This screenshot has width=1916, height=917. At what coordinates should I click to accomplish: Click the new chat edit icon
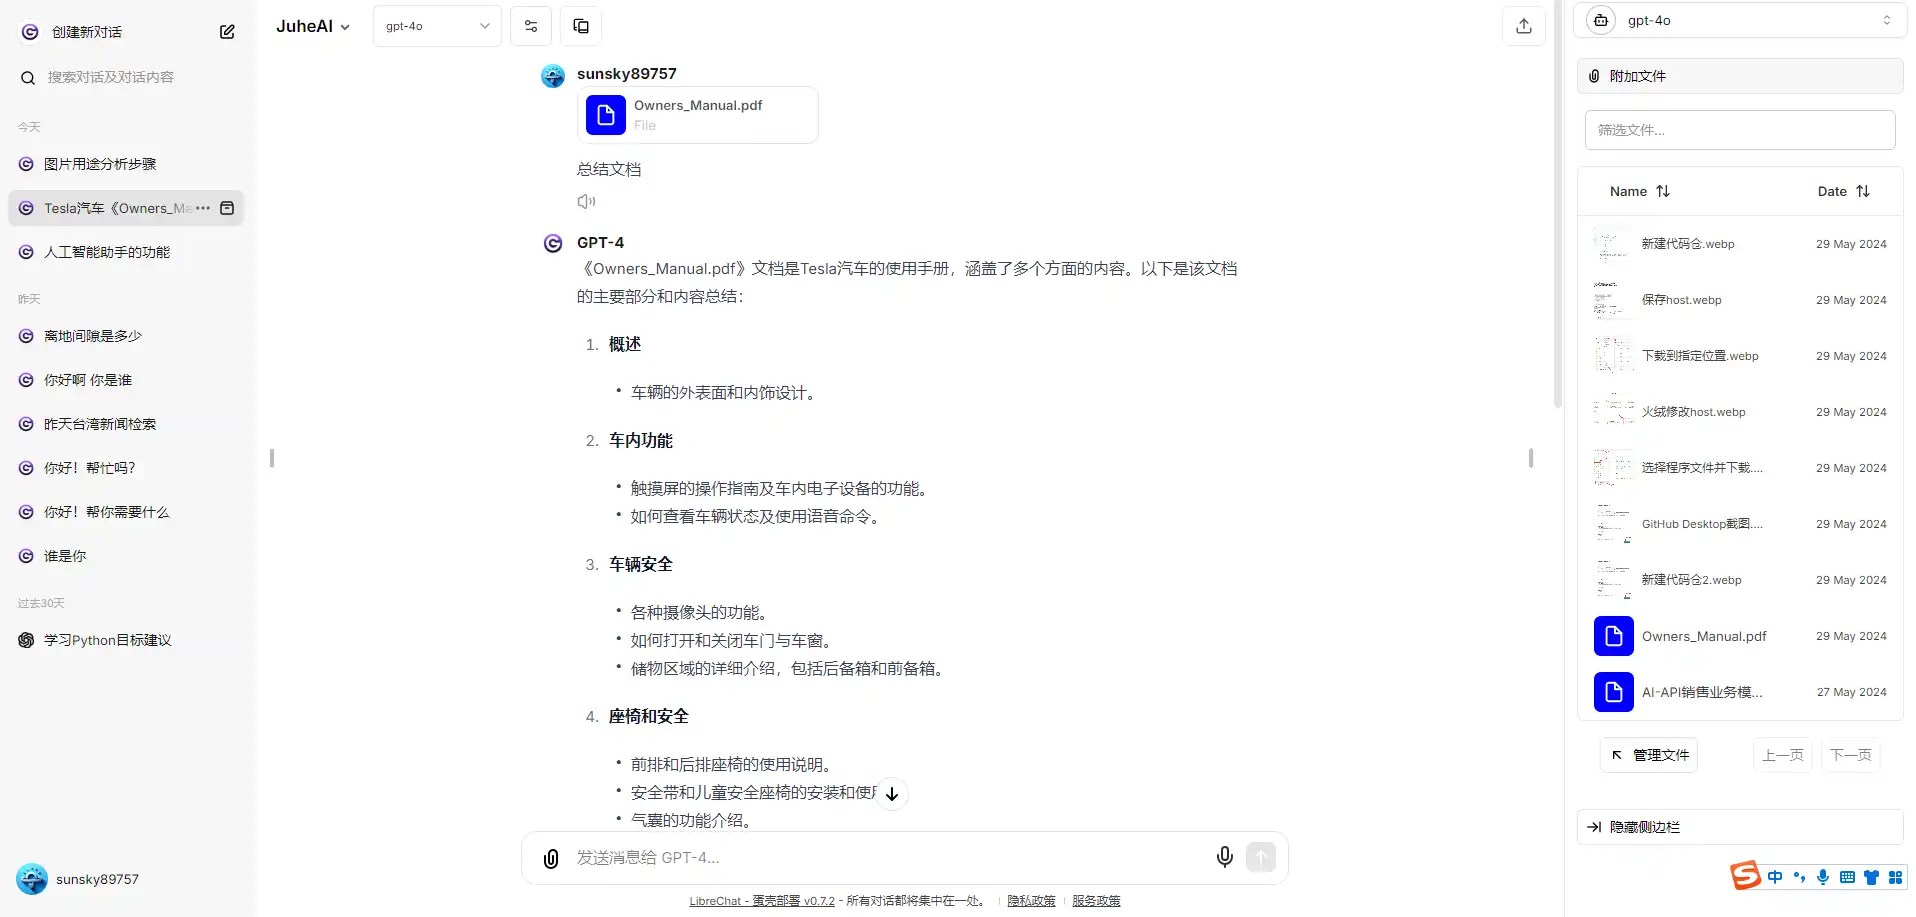click(227, 32)
